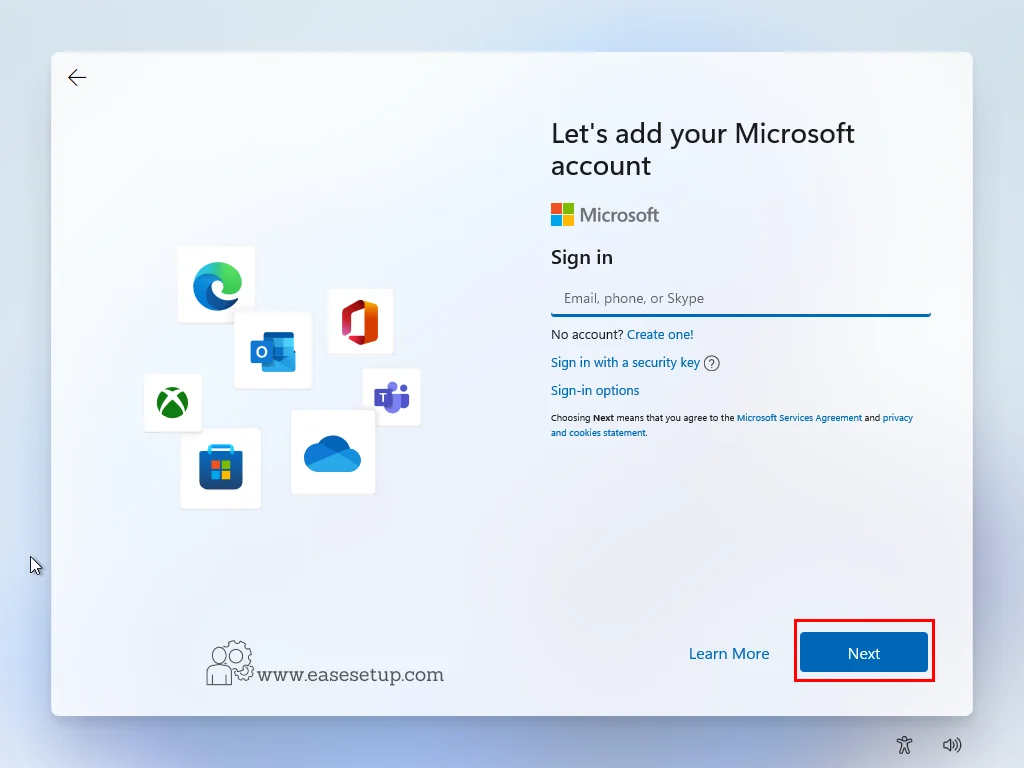
Task: Open the privacy and cookies statement link
Action: pos(731,425)
